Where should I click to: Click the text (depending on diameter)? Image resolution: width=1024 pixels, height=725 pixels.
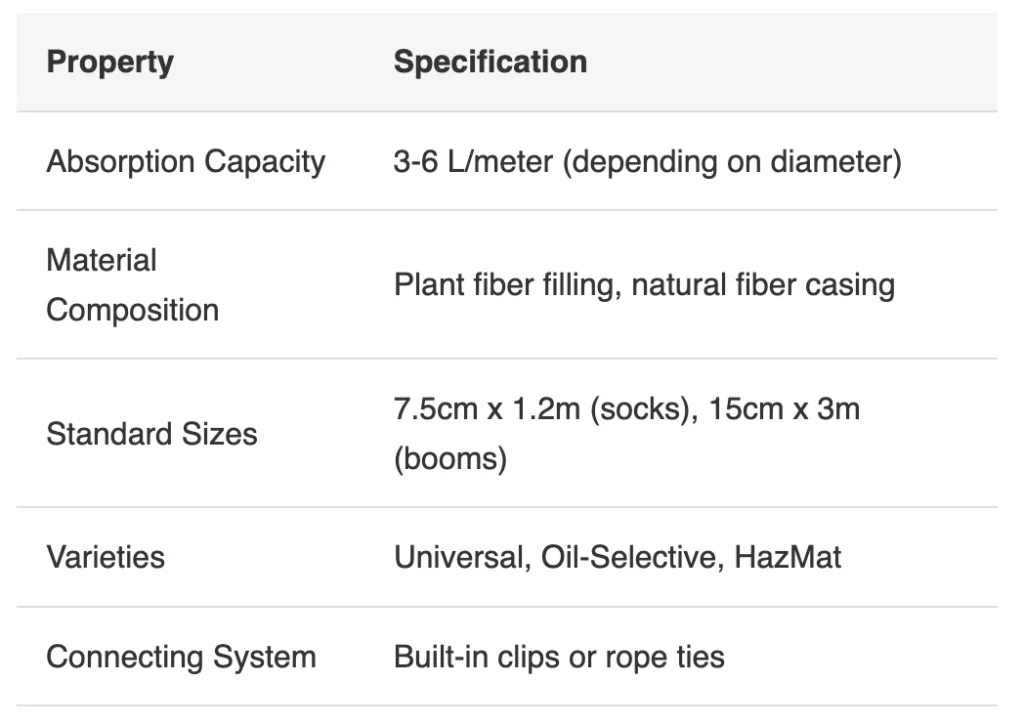point(732,161)
